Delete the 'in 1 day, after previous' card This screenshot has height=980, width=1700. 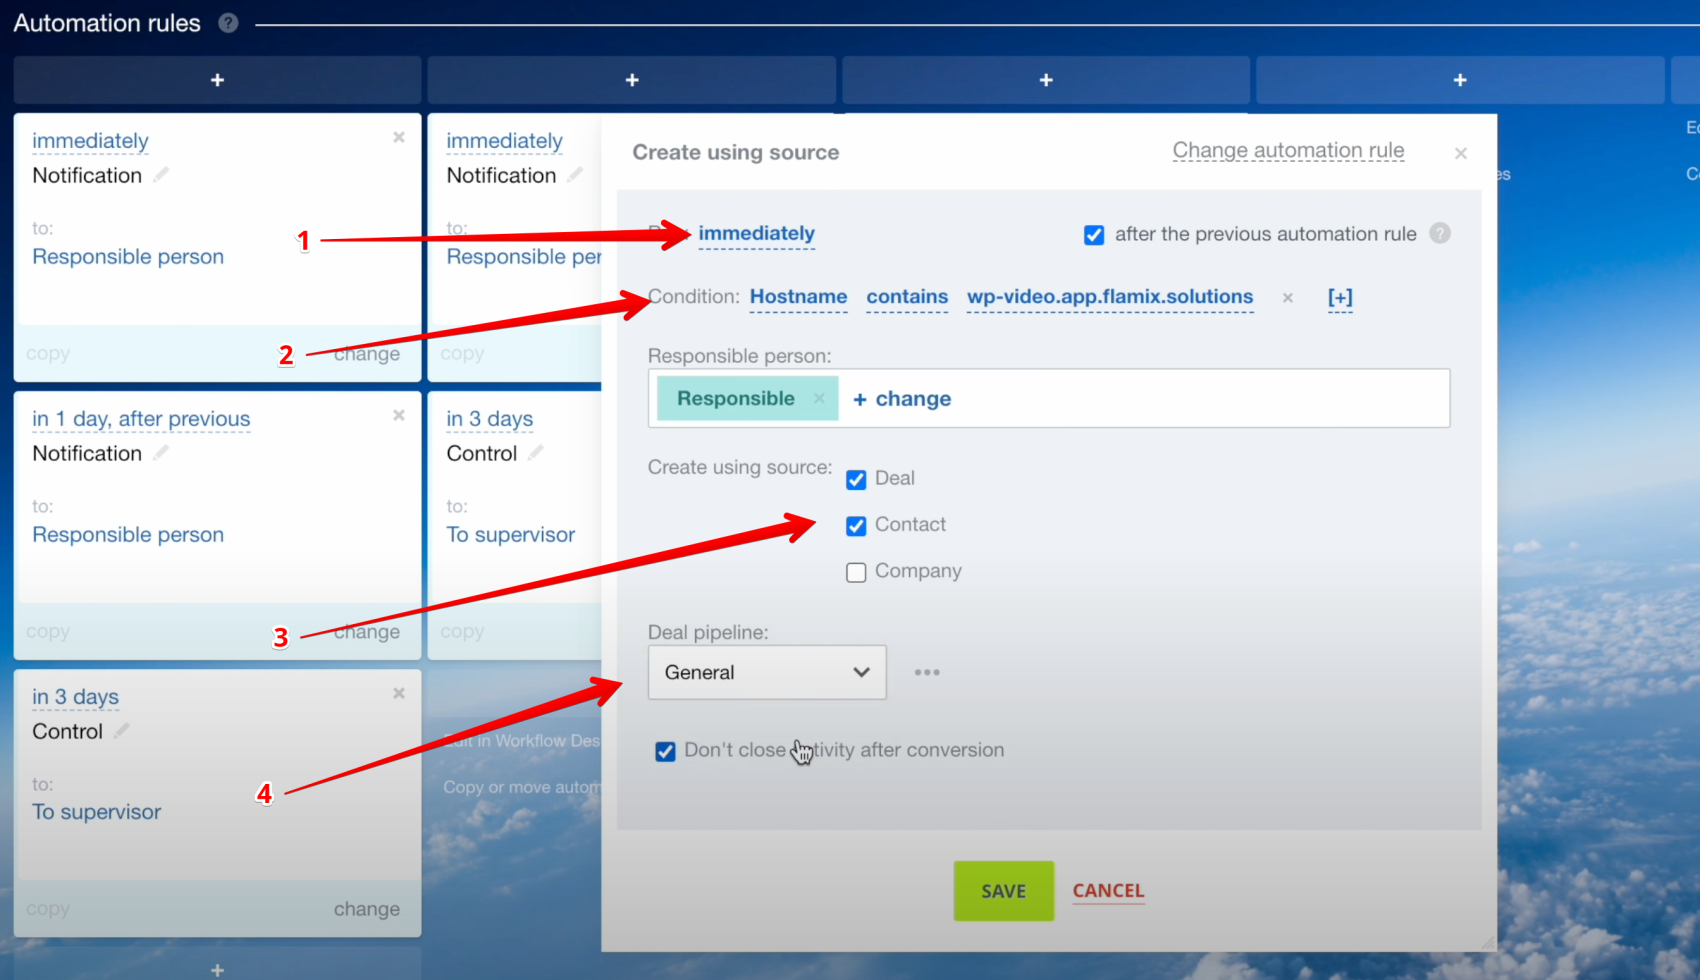coord(399,415)
